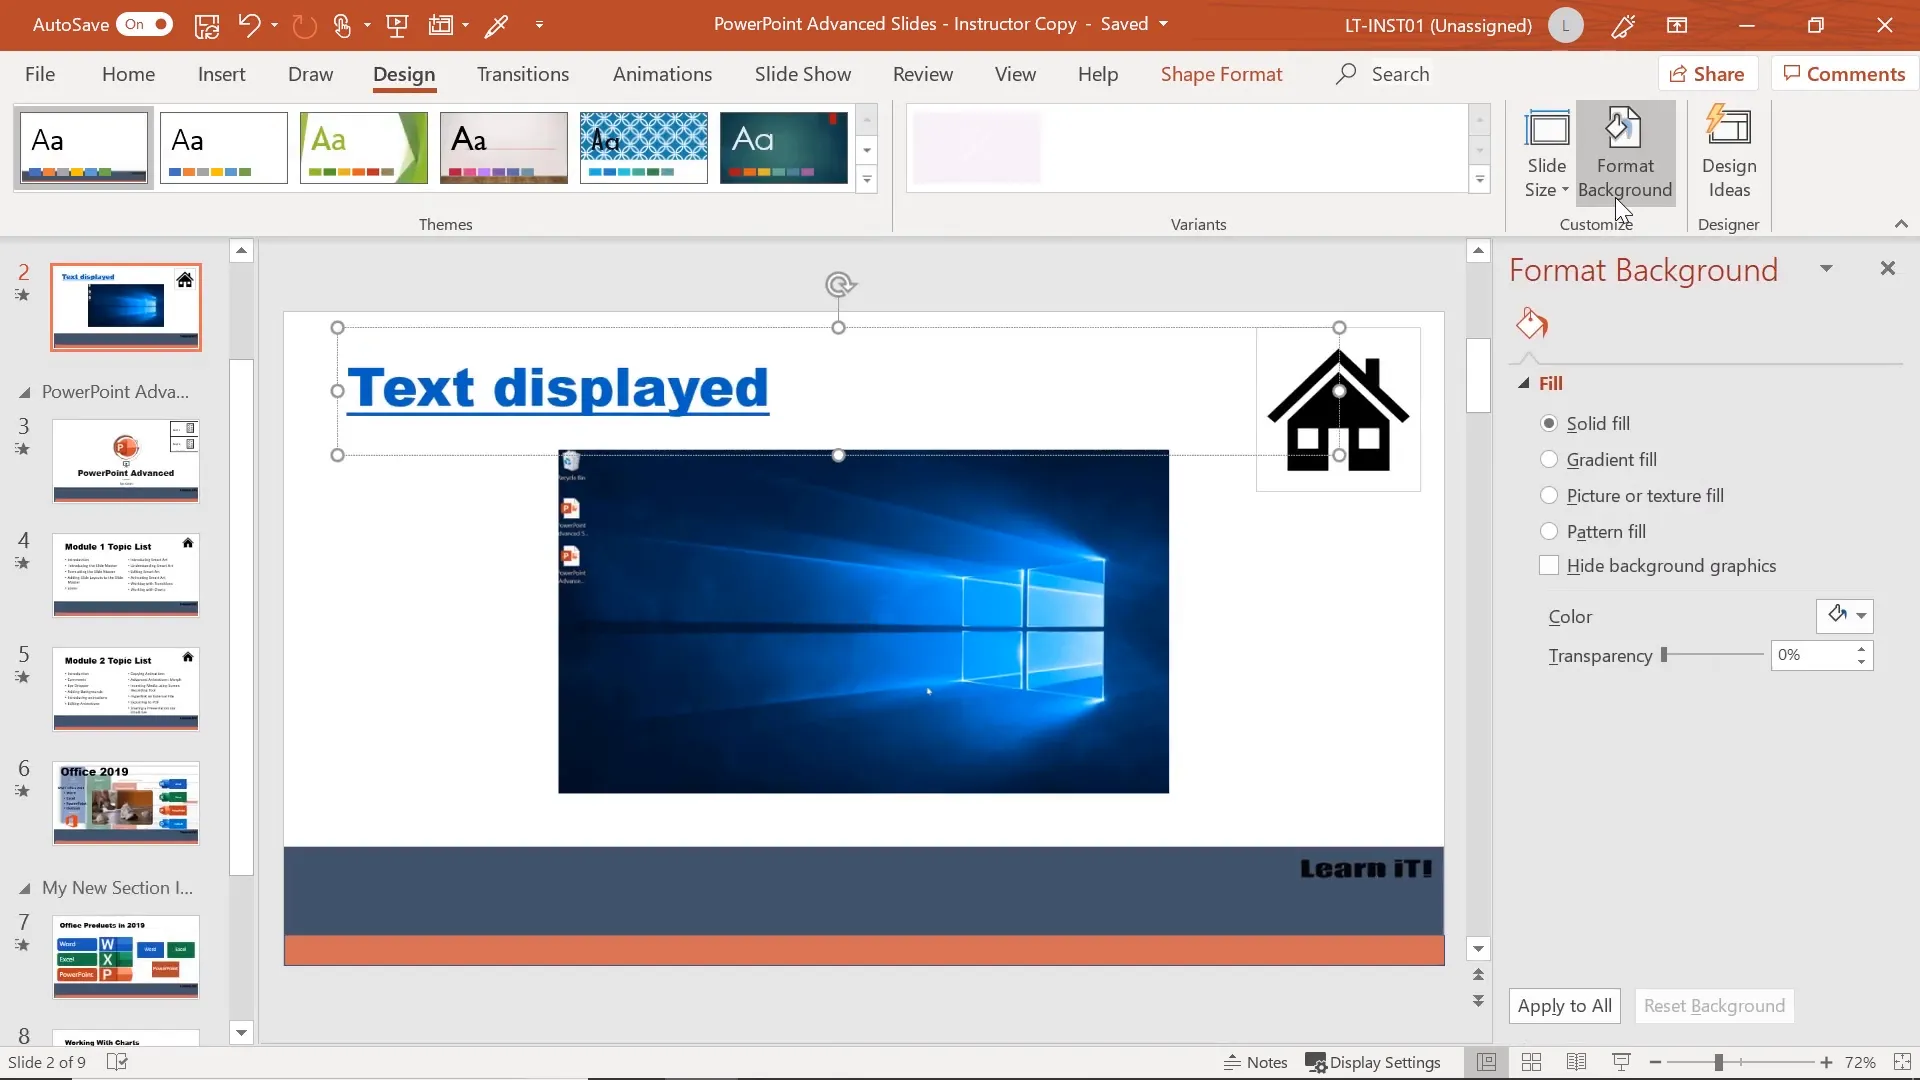1920x1080 pixels.
Task: Open Slide Size options
Action: pos(1546,154)
